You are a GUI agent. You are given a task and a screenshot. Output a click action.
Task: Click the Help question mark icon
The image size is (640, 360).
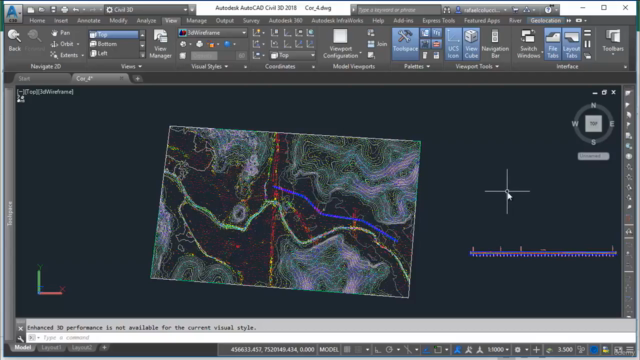(x=548, y=9)
